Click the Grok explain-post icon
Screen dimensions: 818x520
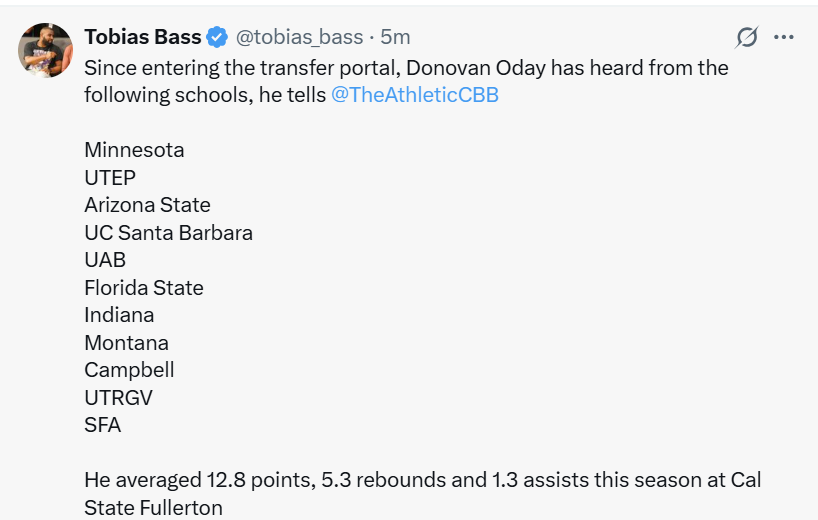pos(746,38)
